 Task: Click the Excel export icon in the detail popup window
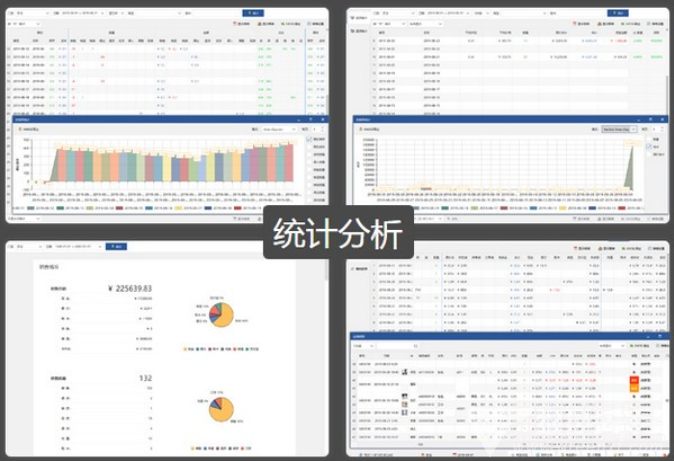[x=633, y=346]
